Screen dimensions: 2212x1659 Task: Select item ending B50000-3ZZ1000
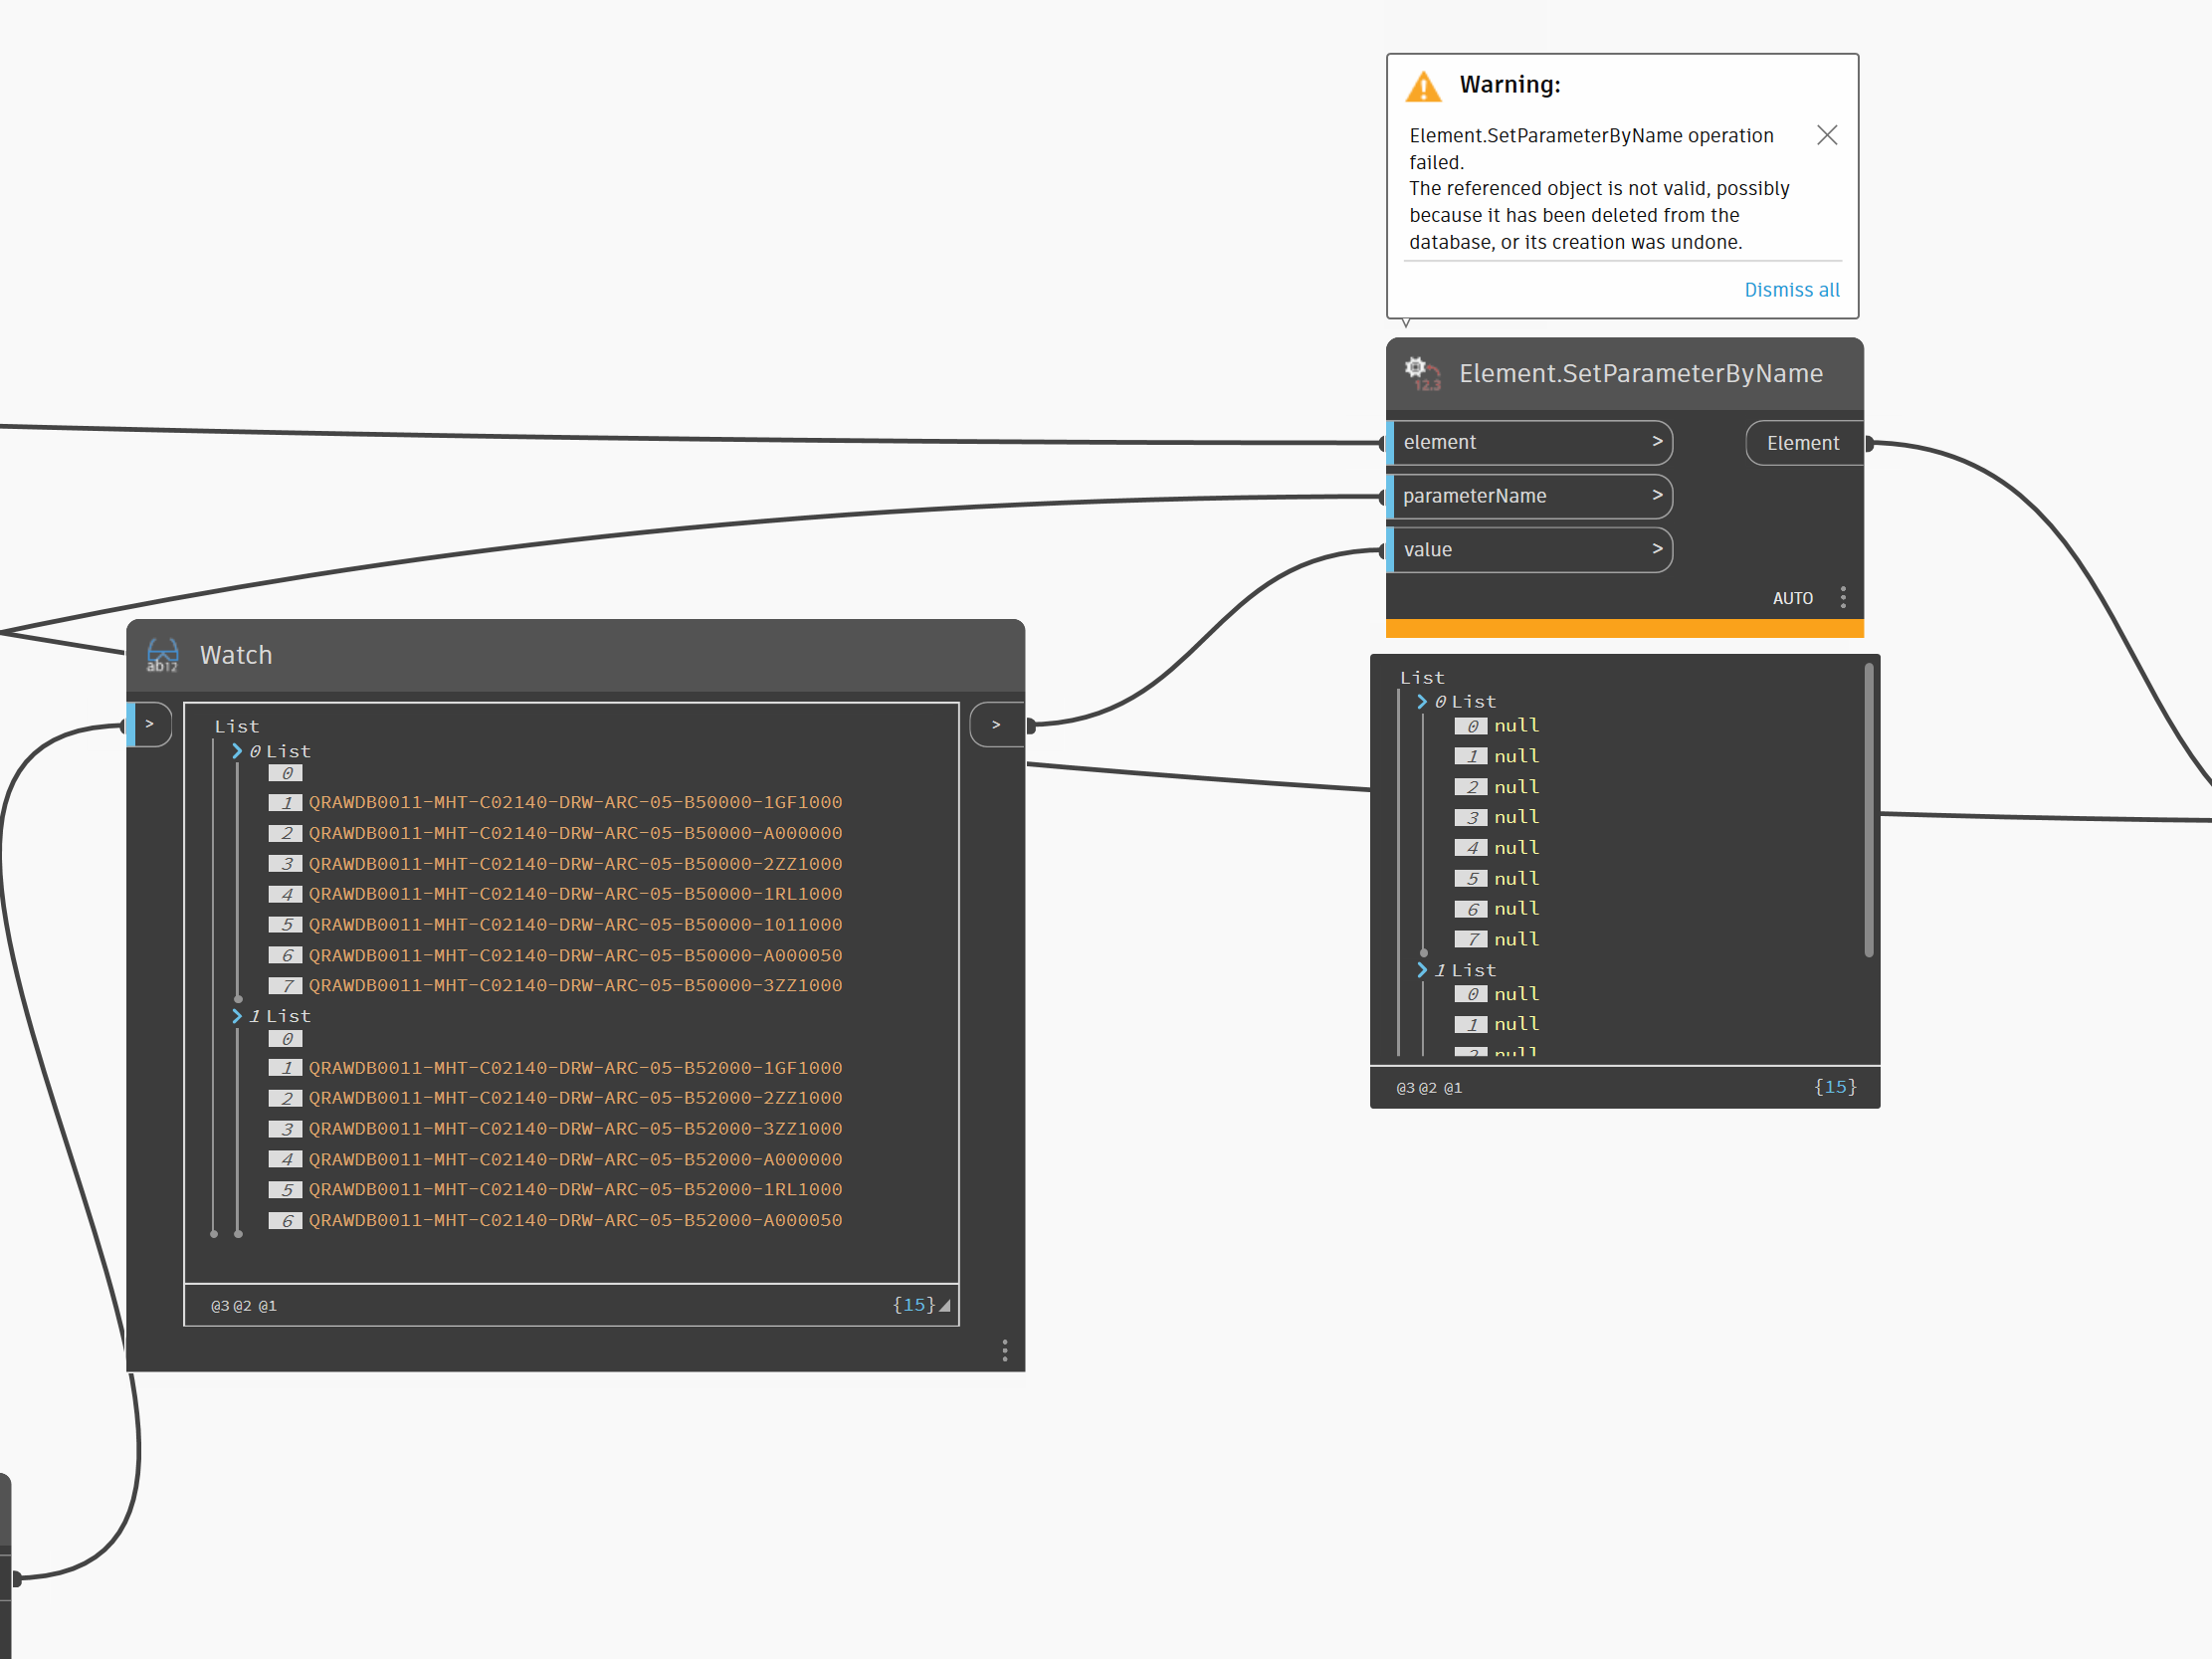pyautogui.click(x=575, y=986)
